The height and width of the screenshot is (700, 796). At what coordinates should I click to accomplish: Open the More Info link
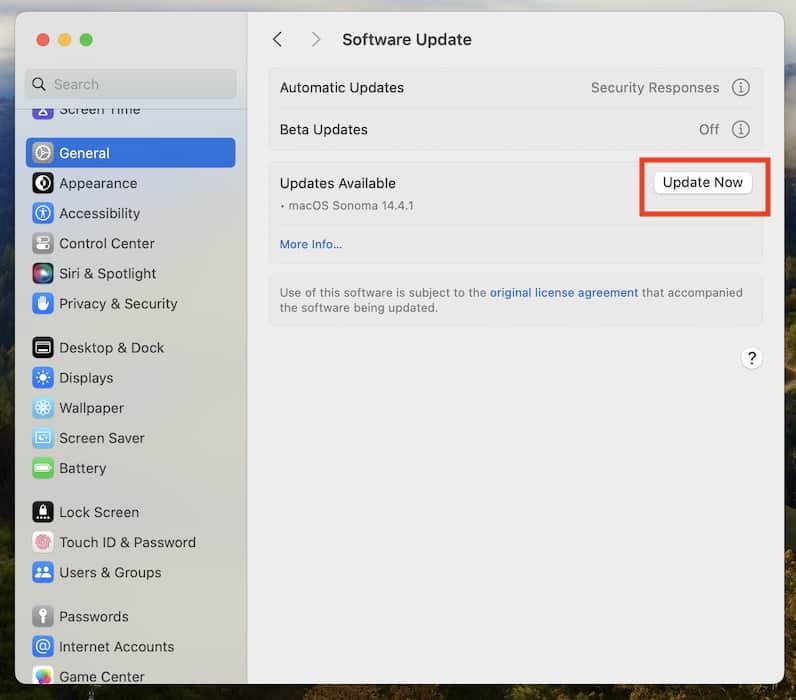(x=310, y=244)
